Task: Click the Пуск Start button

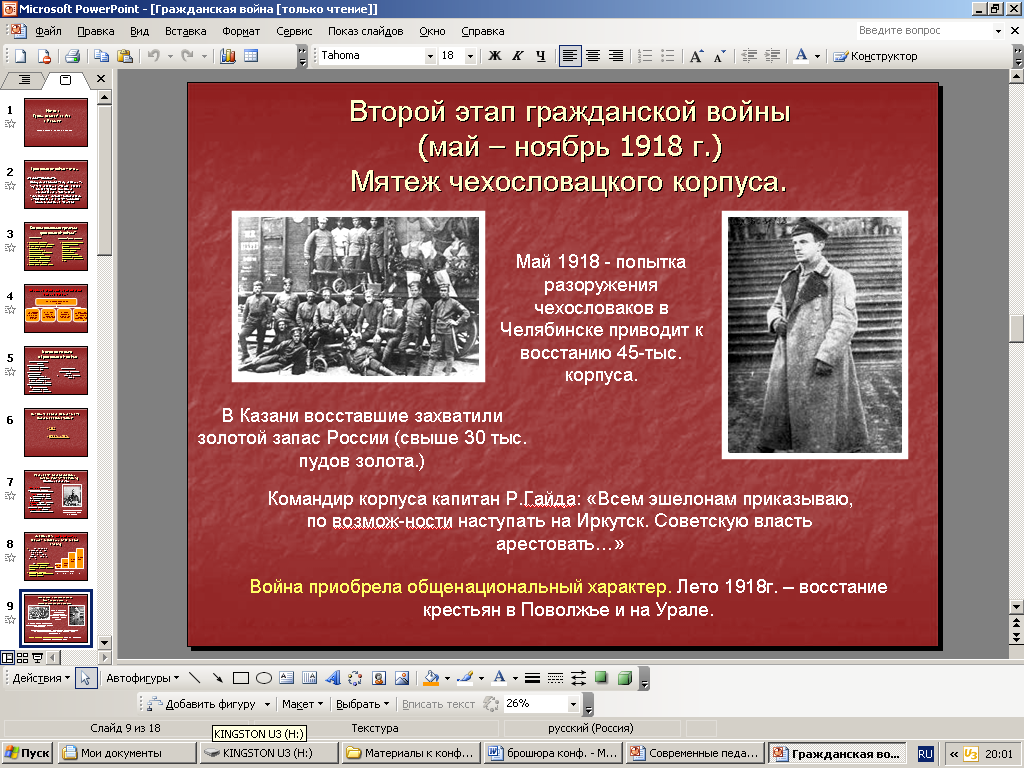Action: click(x=27, y=753)
